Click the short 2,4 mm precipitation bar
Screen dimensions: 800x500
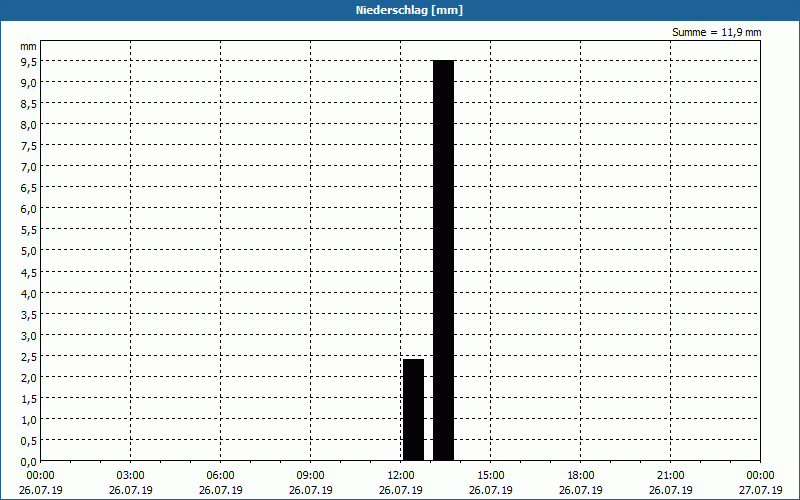(x=413, y=410)
